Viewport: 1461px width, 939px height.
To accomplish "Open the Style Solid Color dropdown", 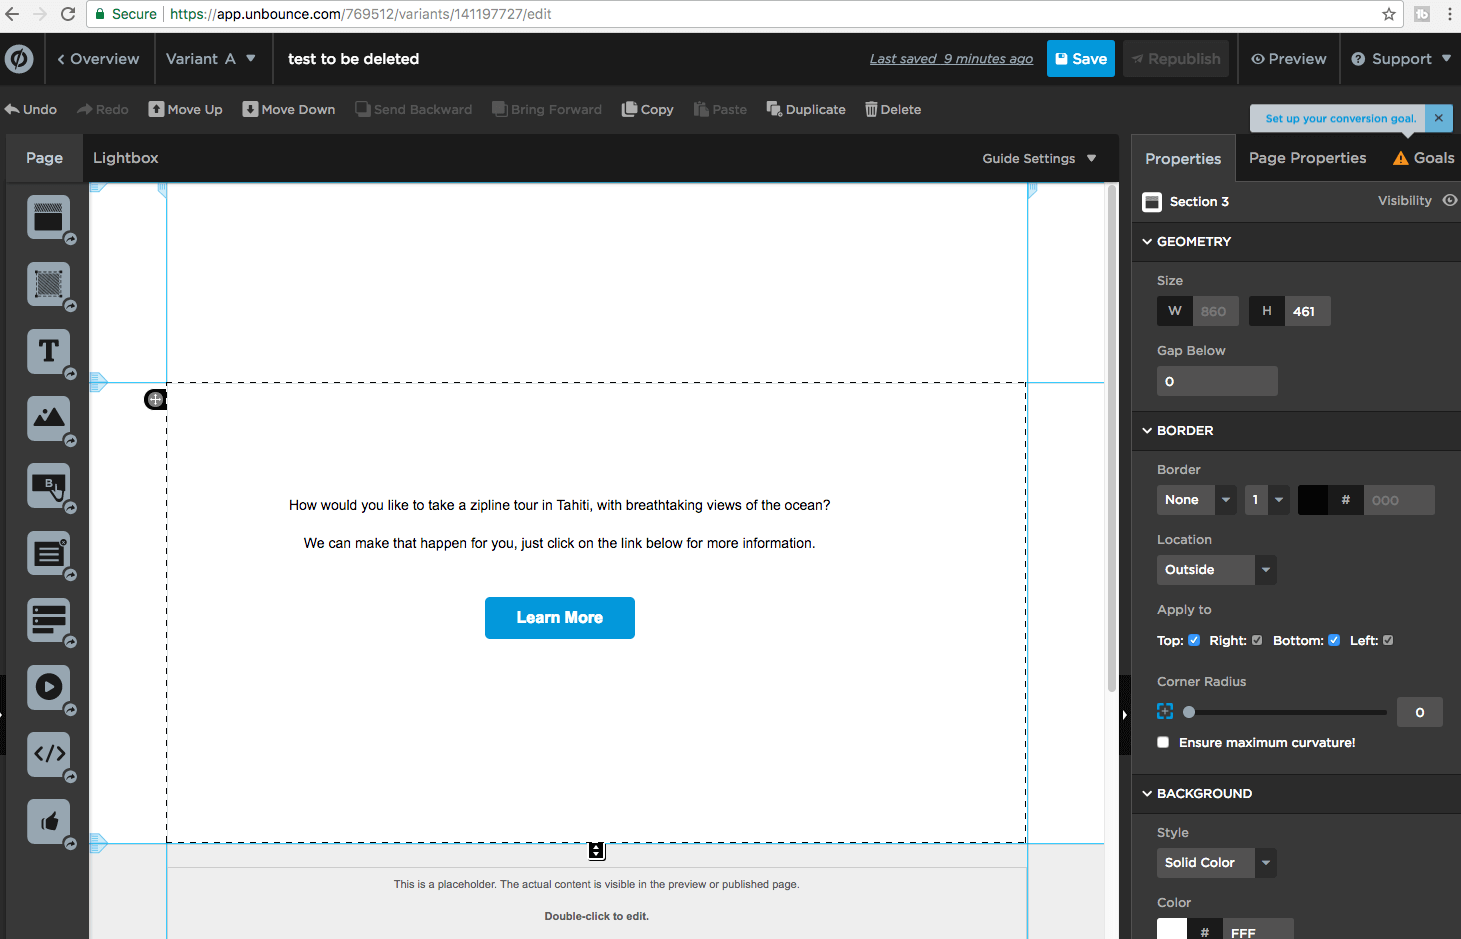I will click(1216, 863).
